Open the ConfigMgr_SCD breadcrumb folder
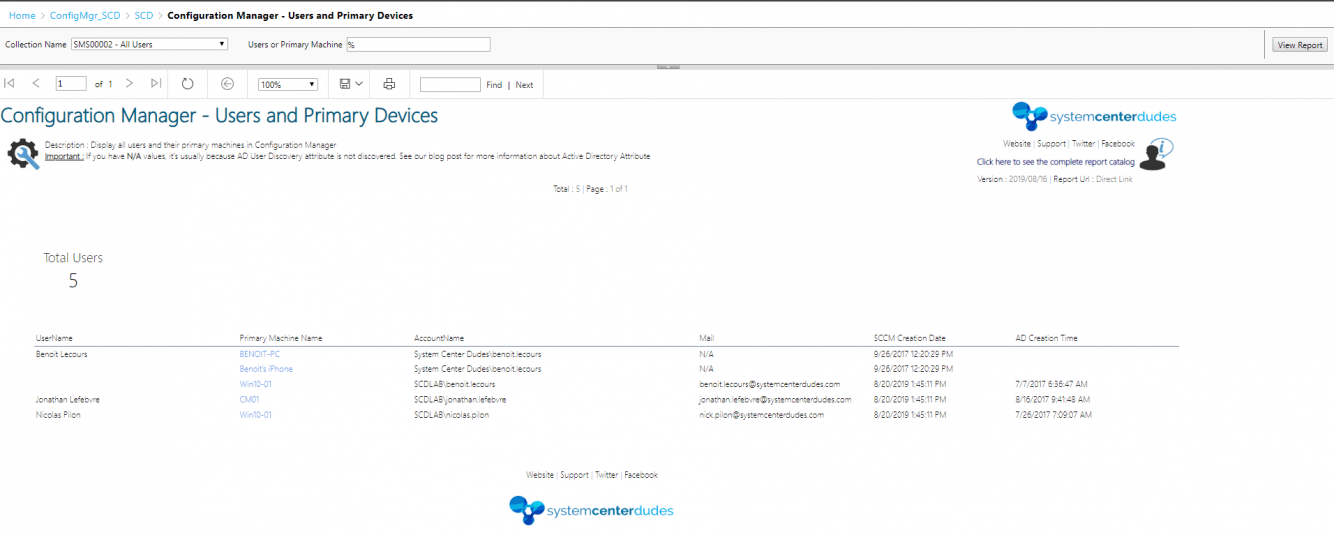This screenshot has height=537, width=1334. (x=85, y=16)
